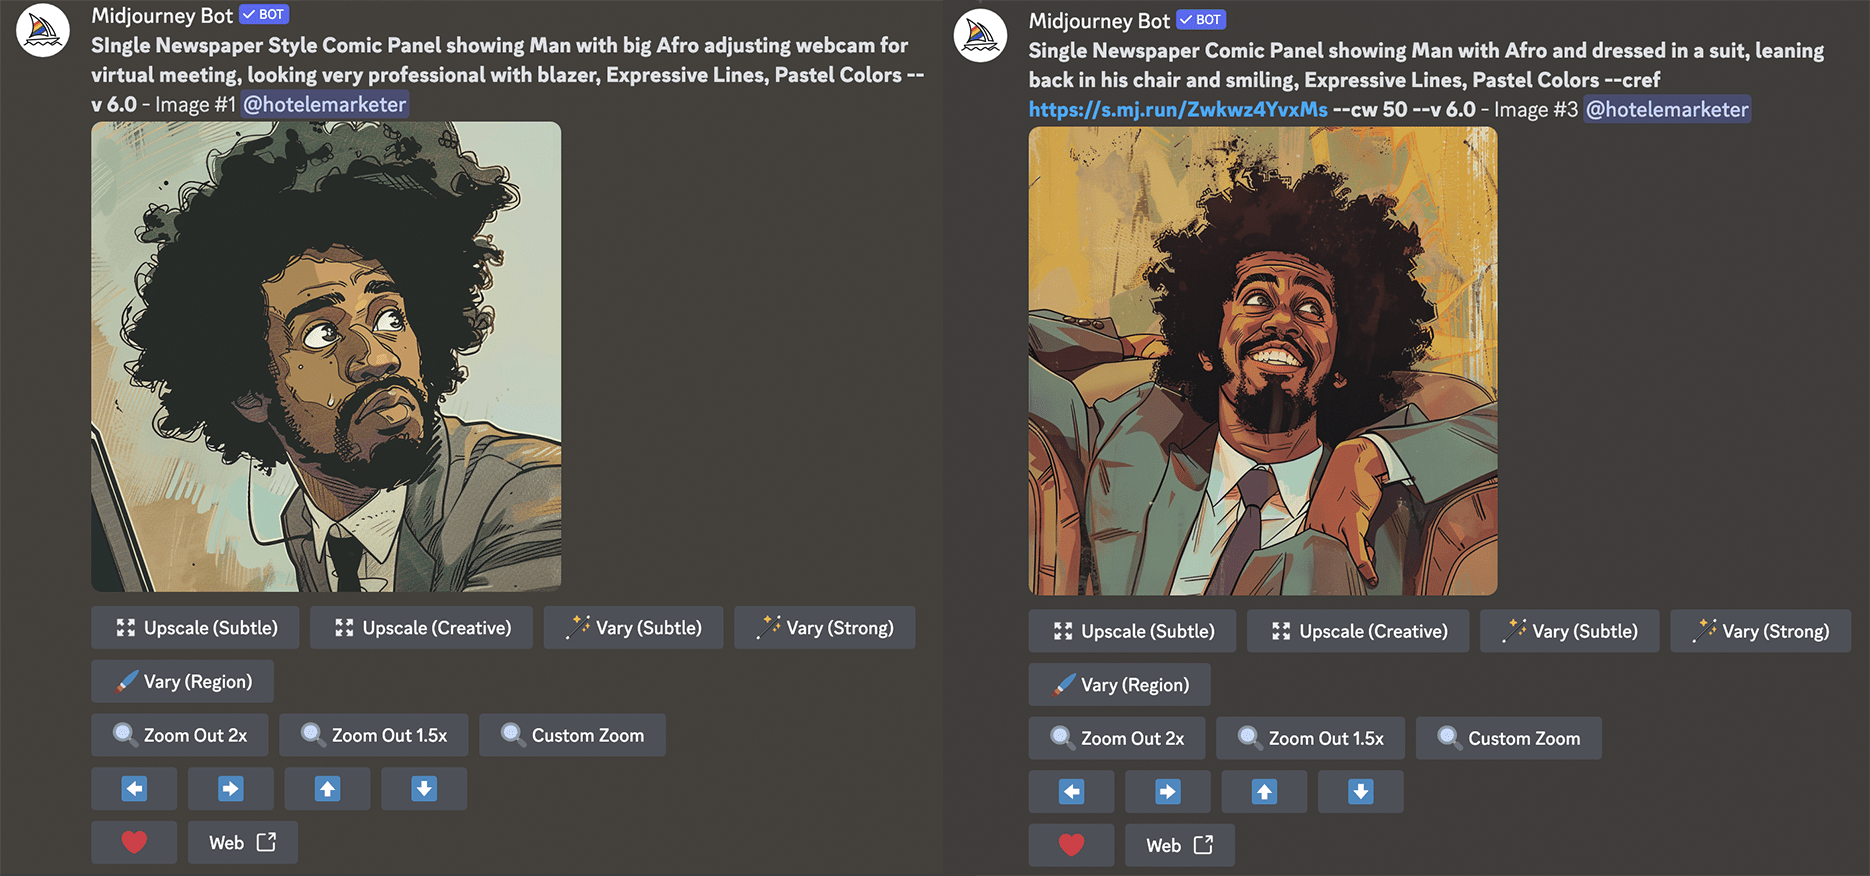Select Zoom Out 2x for Image #3
The width and height of the screenshot is (1870, 876).
[x=1117, y=739]
